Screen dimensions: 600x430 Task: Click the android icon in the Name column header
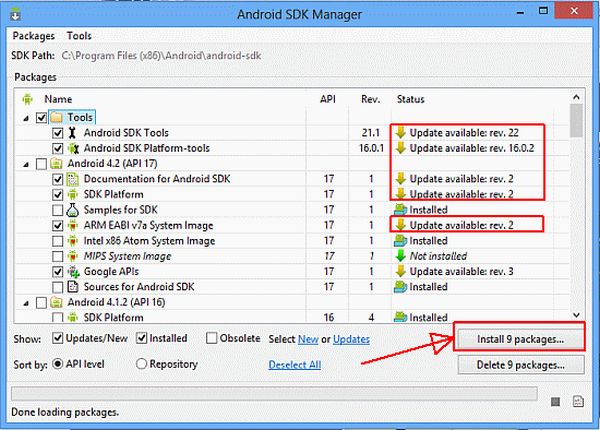click(x=27, y=99)
